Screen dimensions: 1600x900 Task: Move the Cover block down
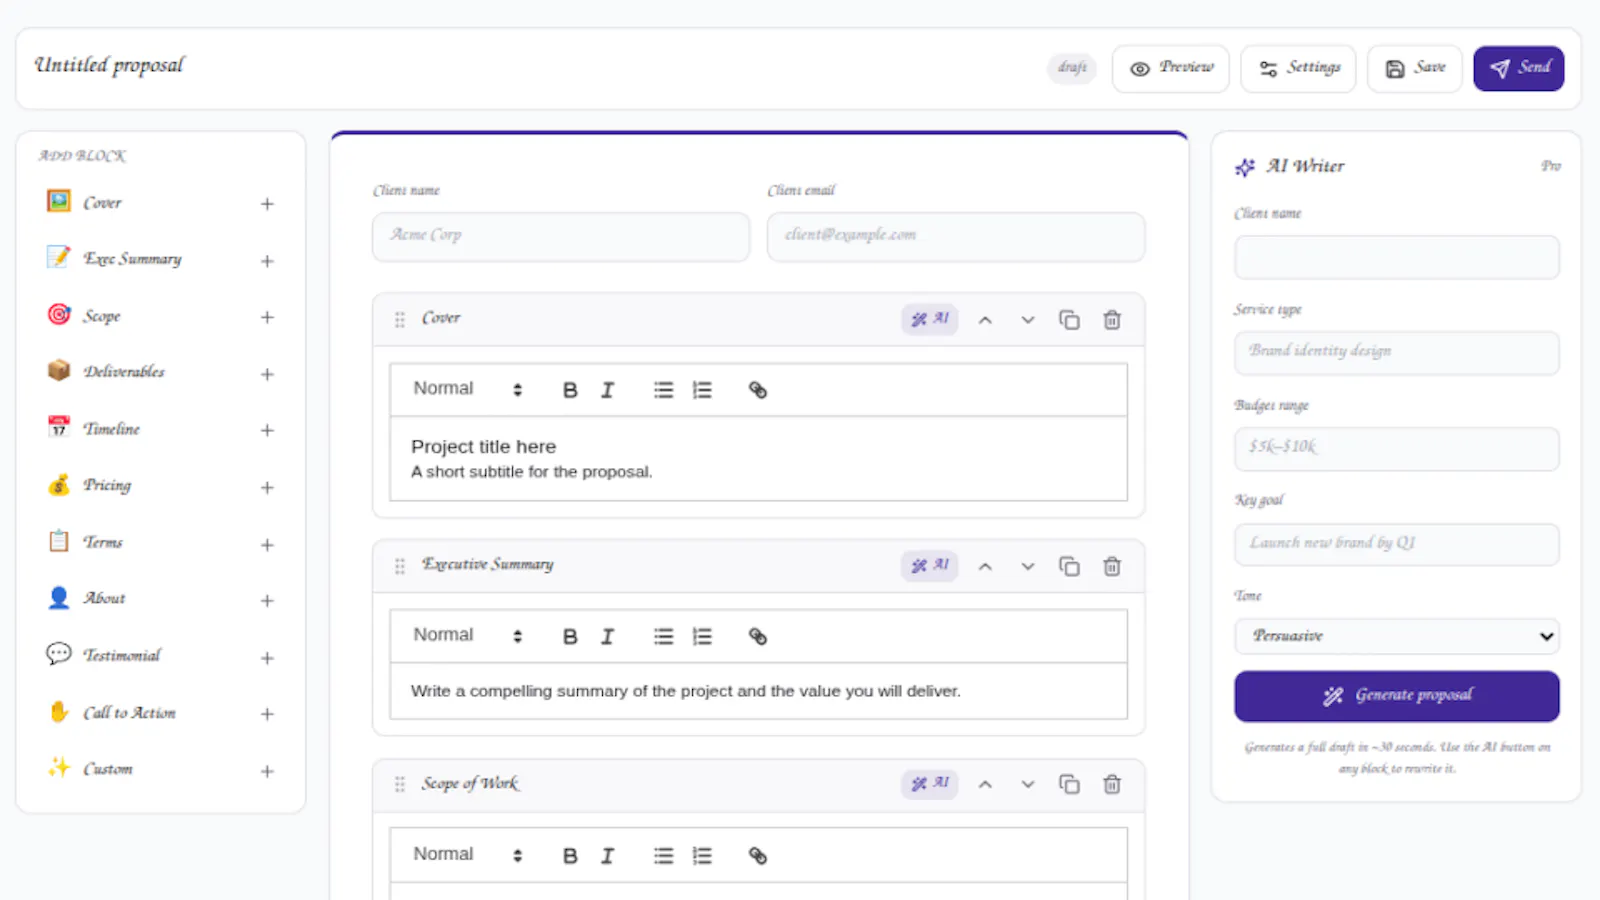pyautogui.click(x=1027, y=320)
